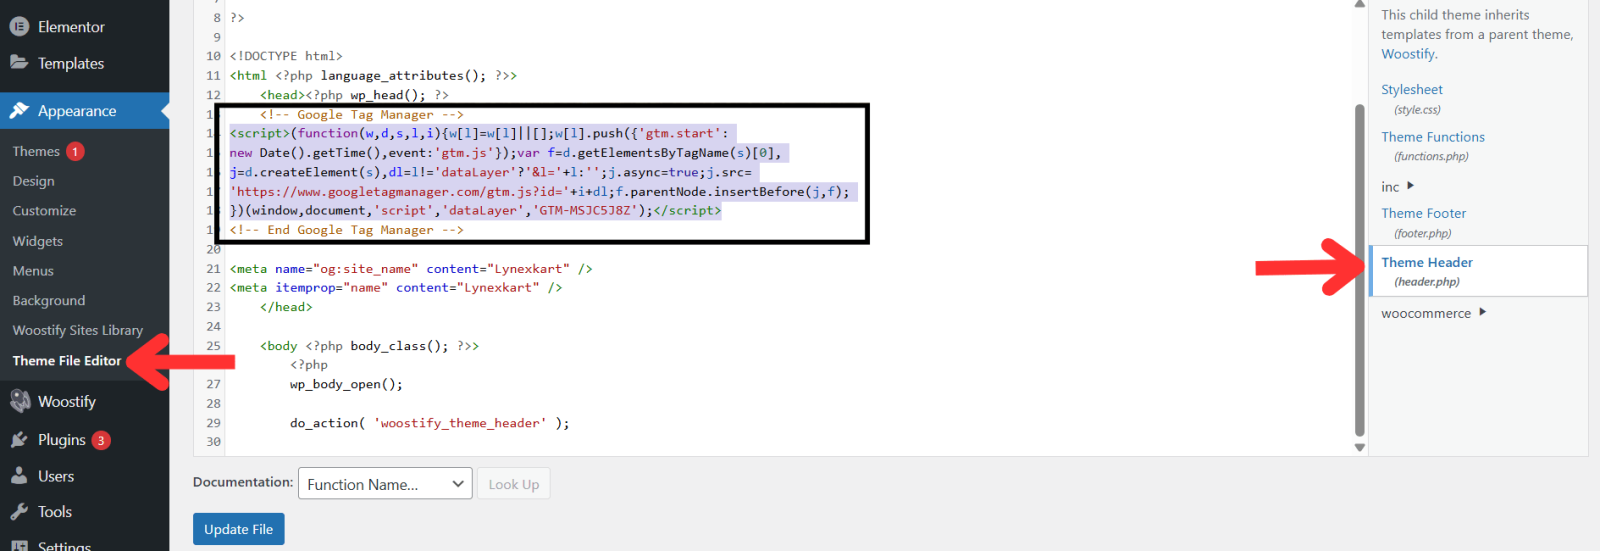This screenshot has height=551, width=1600.
Task: Open the Design submenu item
Action: pos(33,181)
